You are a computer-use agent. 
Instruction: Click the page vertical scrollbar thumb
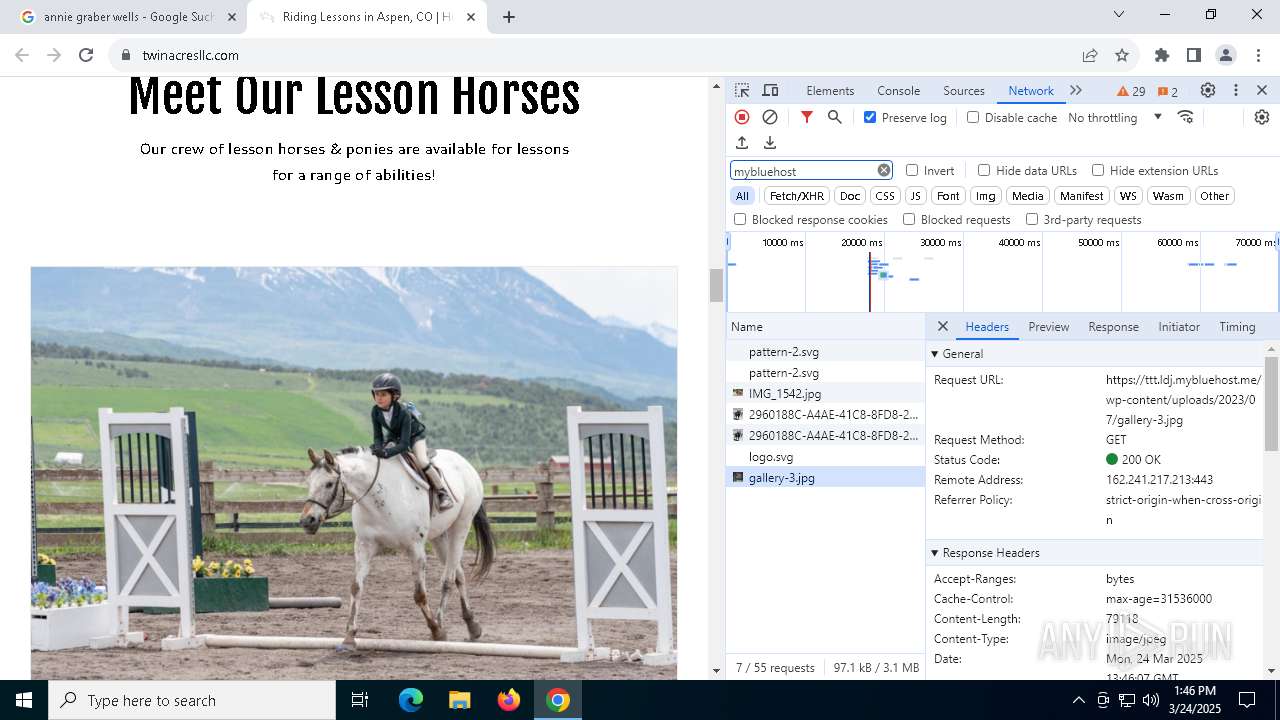716,285
